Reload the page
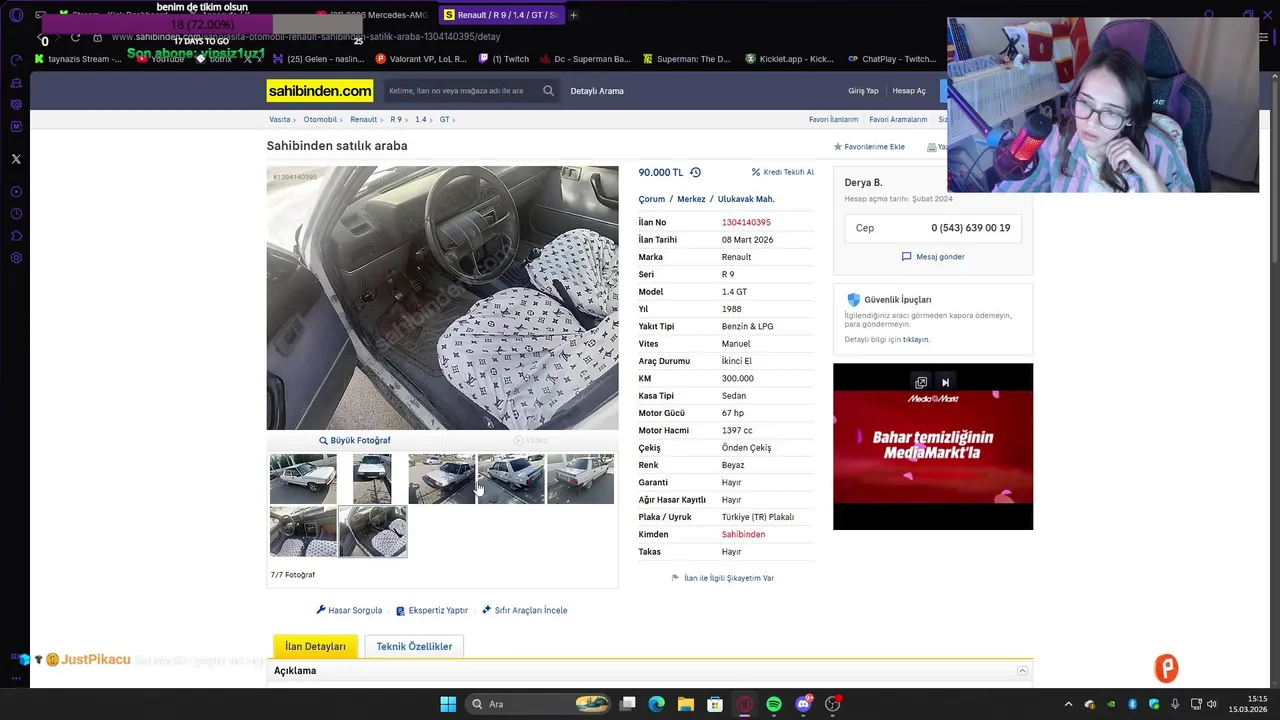The width and height of the screenshot is (1280, 720). tap(75, 37)
